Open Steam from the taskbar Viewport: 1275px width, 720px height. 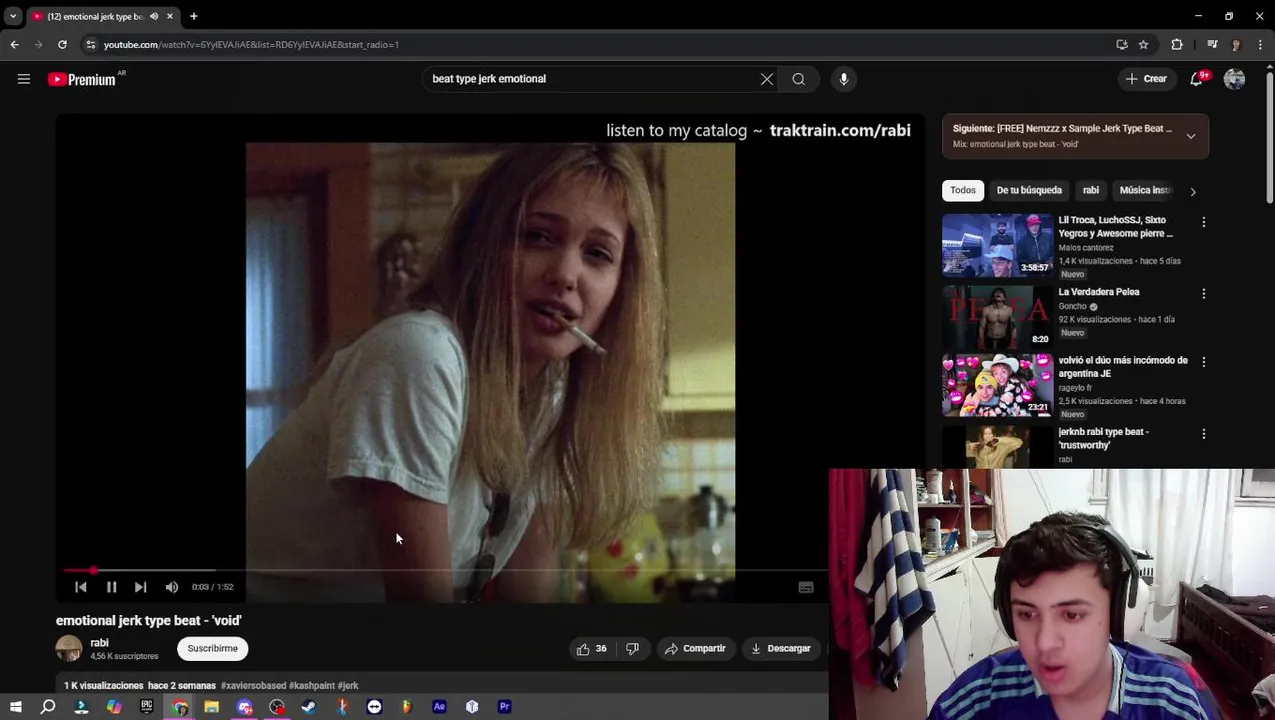coord(309,707)
